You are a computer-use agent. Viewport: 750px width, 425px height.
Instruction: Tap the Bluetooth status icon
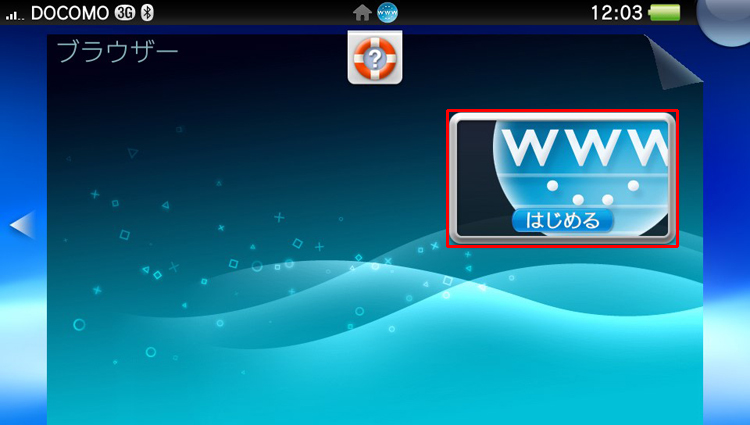(147, 13)
